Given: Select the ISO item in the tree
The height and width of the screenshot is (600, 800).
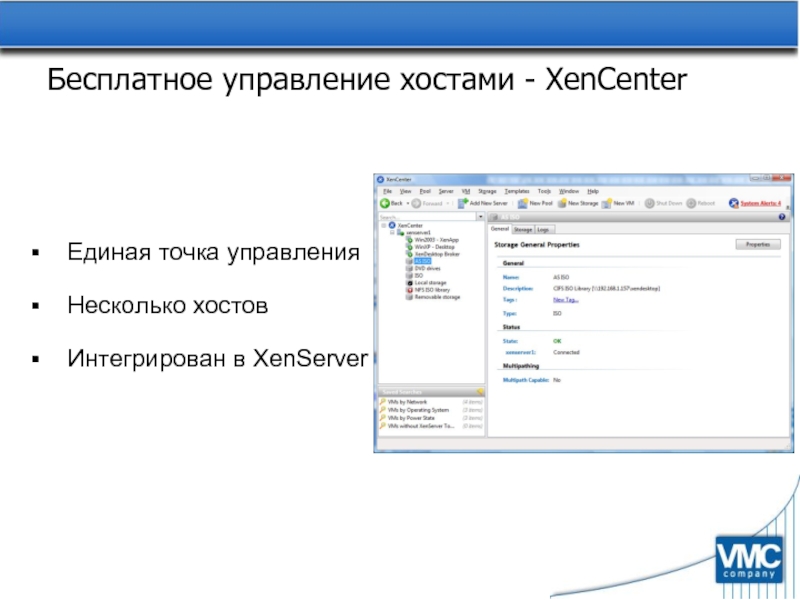Looking at the screenshot, I should point(419,275).
